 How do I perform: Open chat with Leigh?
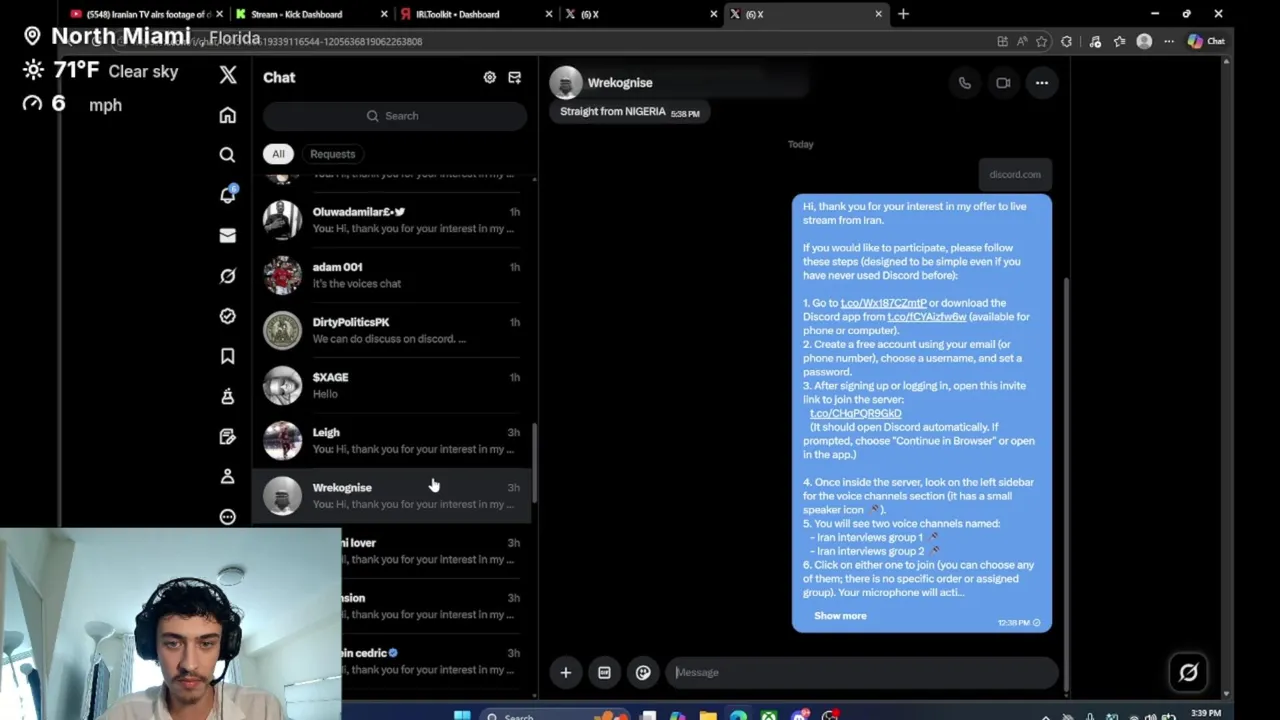(392, 440)
